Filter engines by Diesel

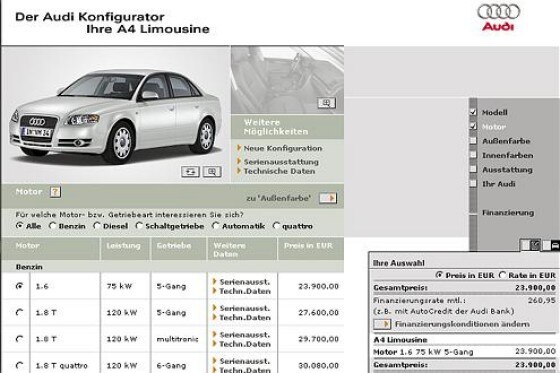tap(96, 226)
